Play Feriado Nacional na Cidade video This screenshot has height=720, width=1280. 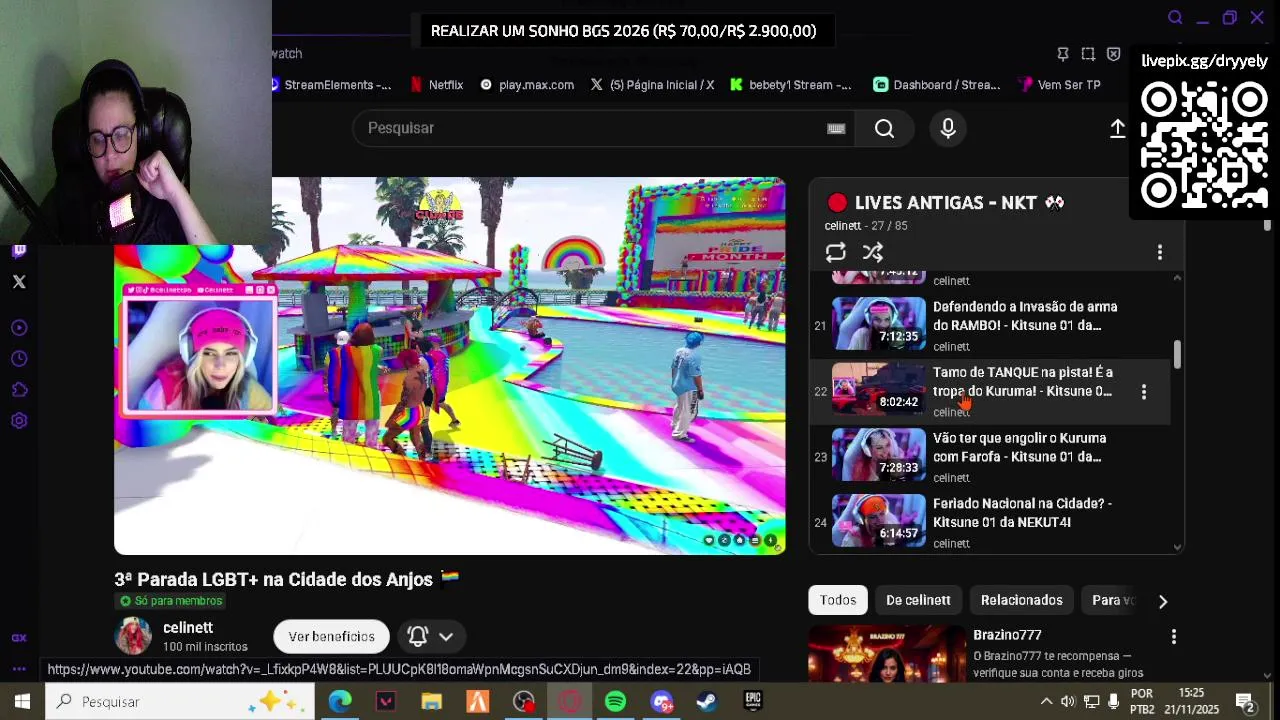[x=1022, y=513]
